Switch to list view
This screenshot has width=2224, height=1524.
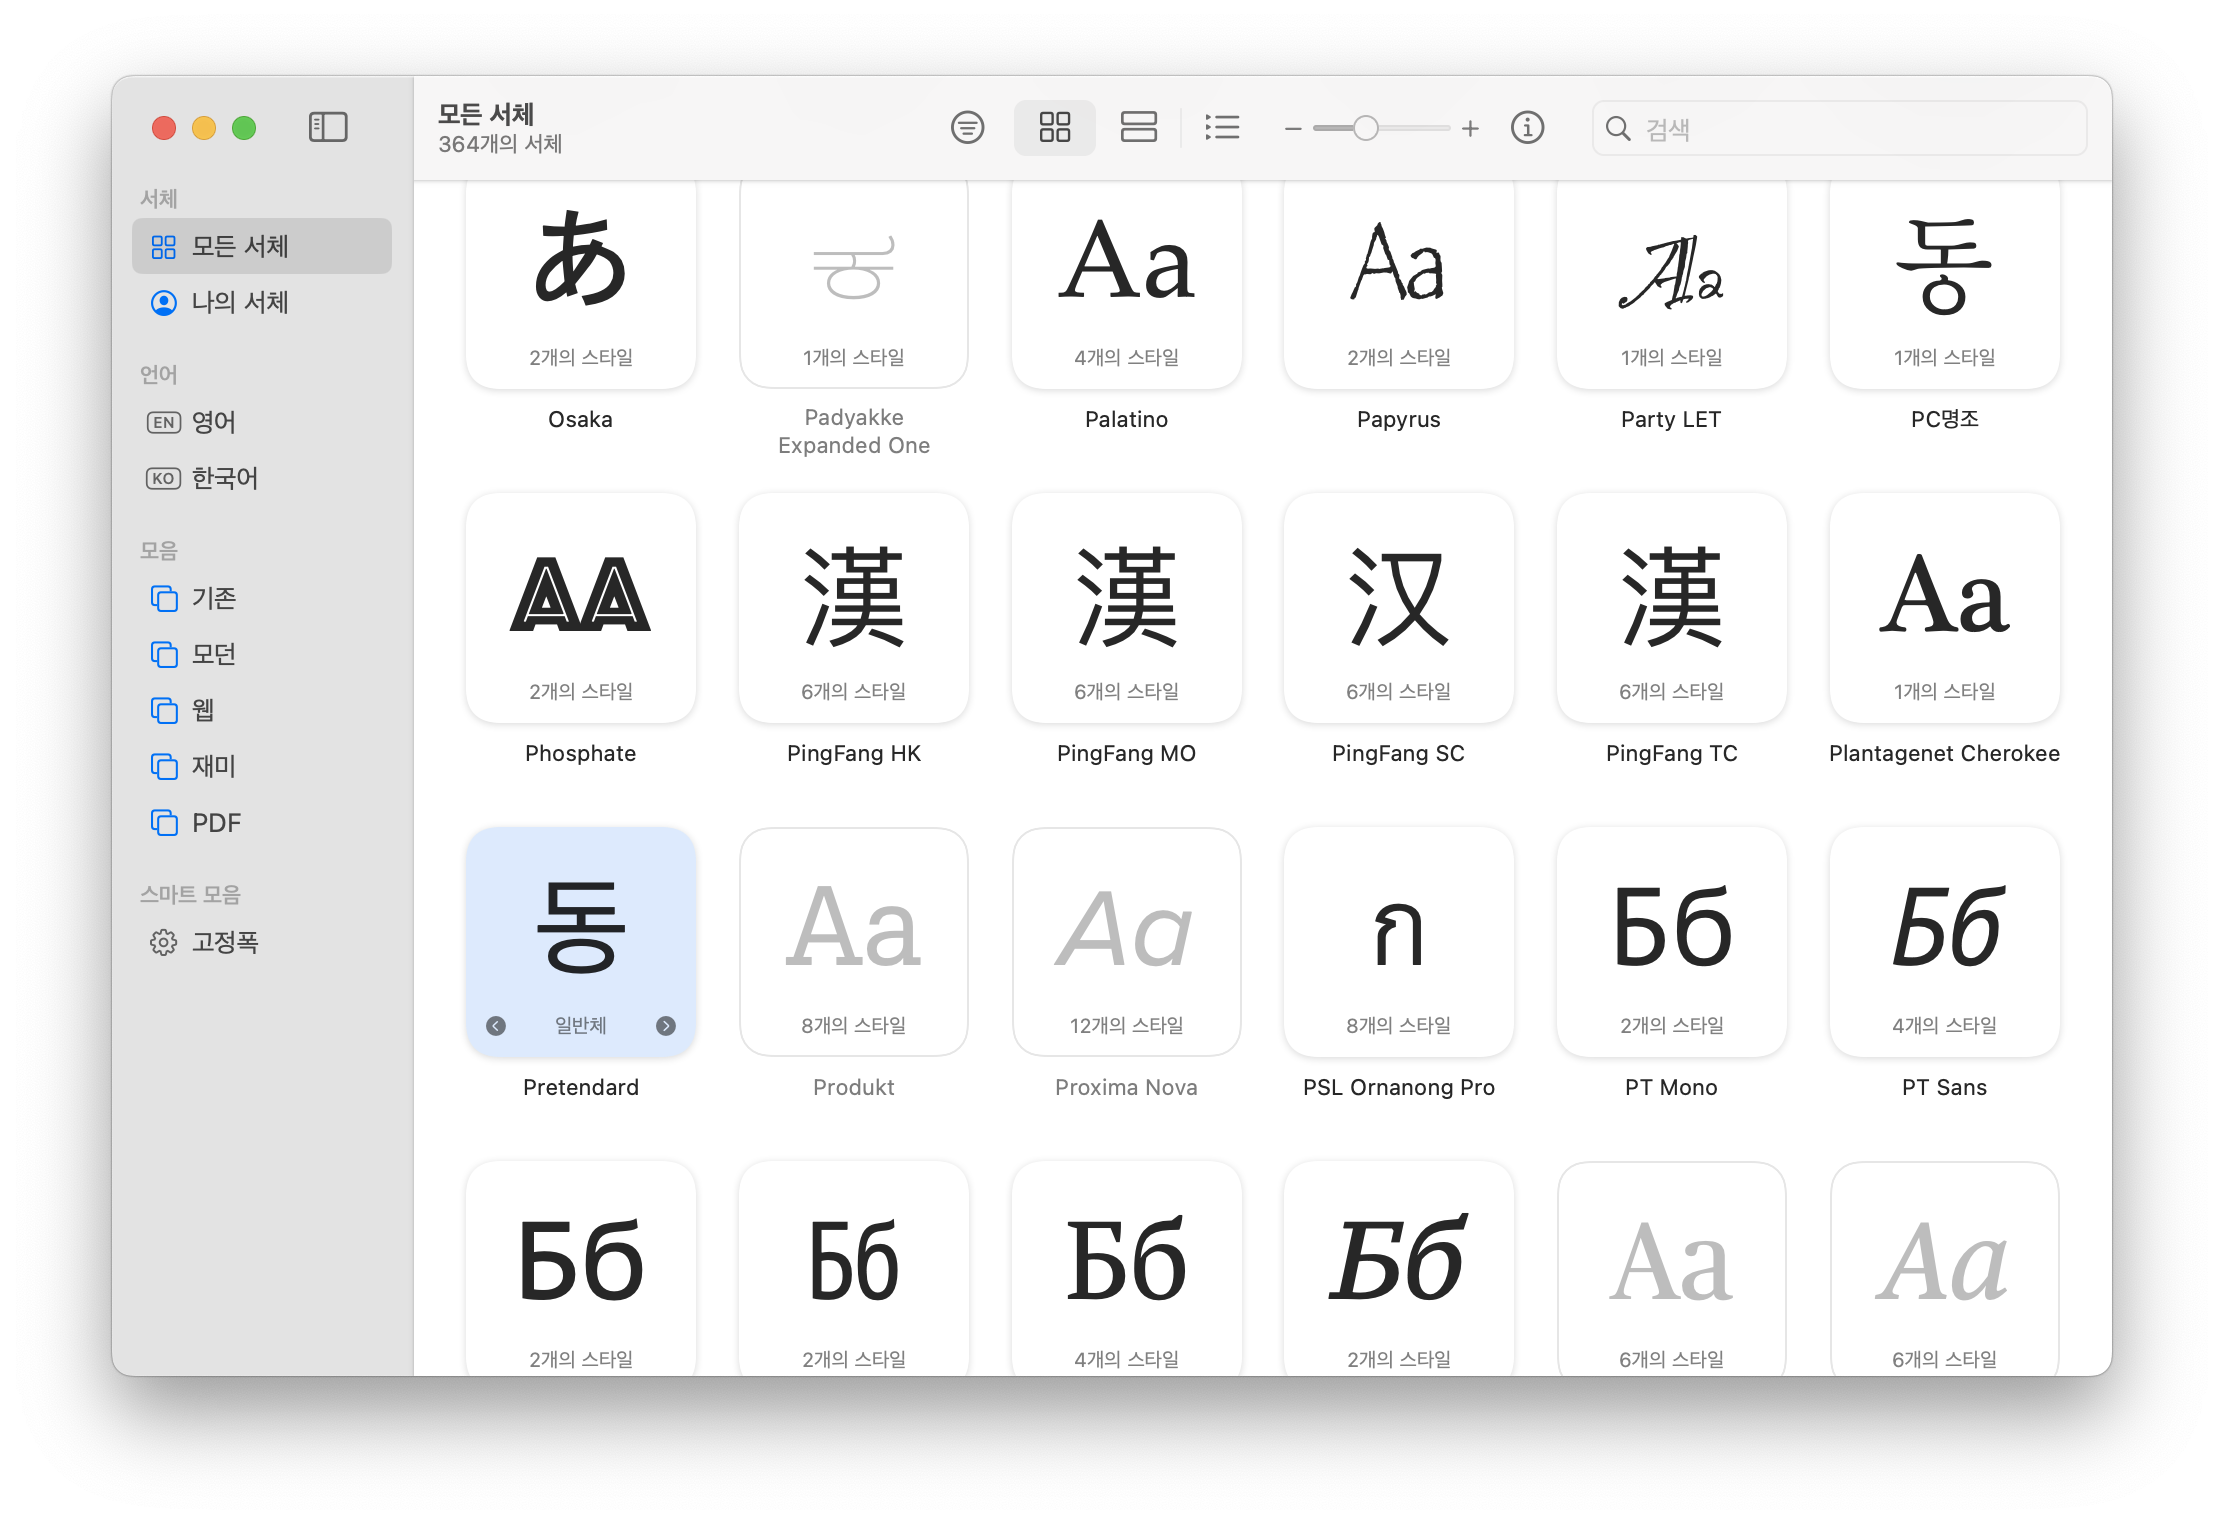coord(1222,127)
